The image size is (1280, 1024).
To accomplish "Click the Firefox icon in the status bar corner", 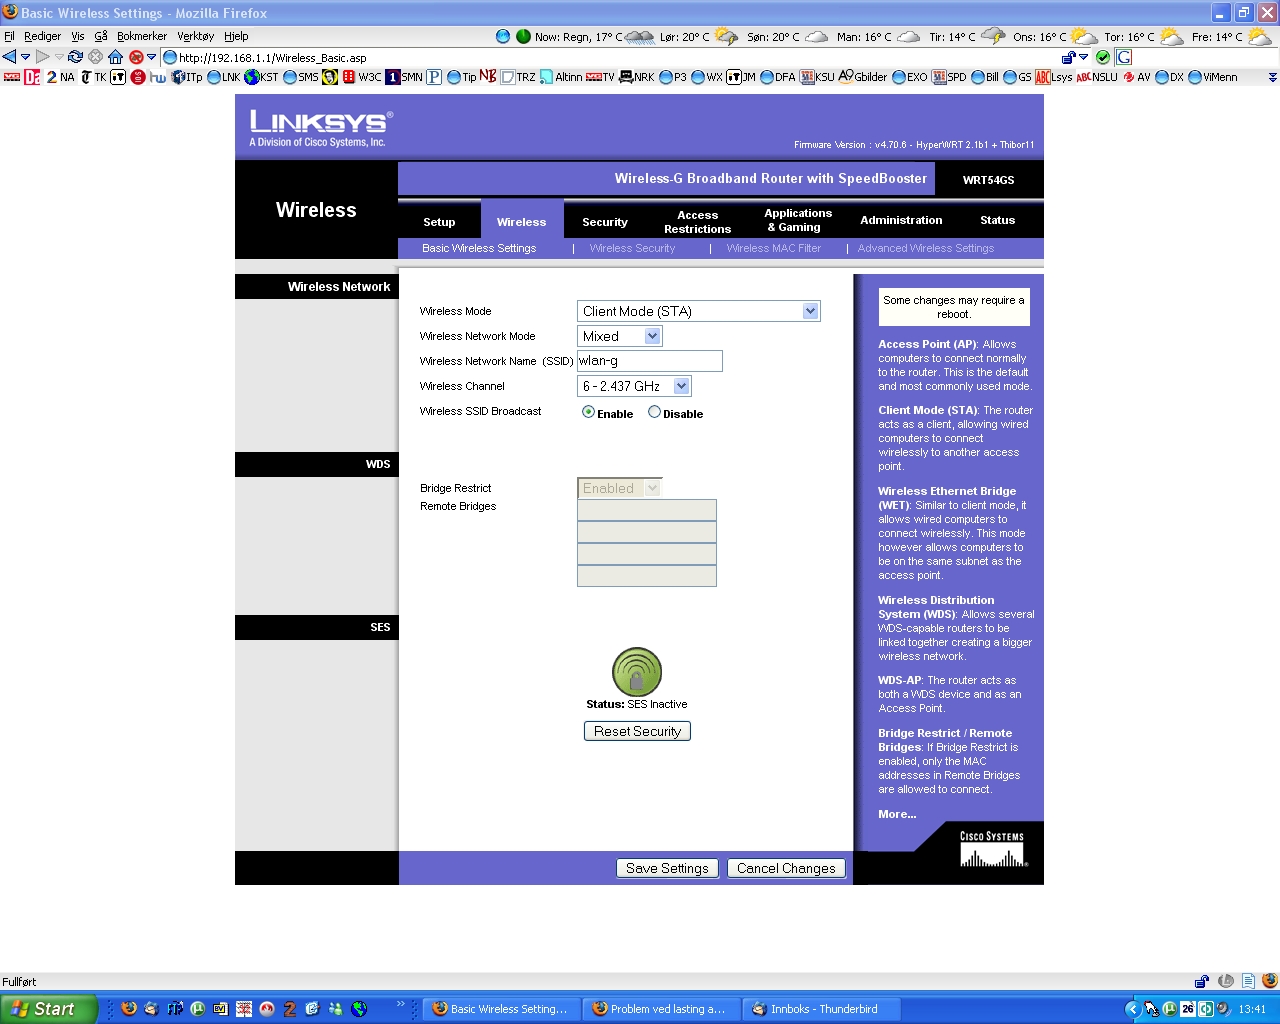I will tap(1270, 981).
